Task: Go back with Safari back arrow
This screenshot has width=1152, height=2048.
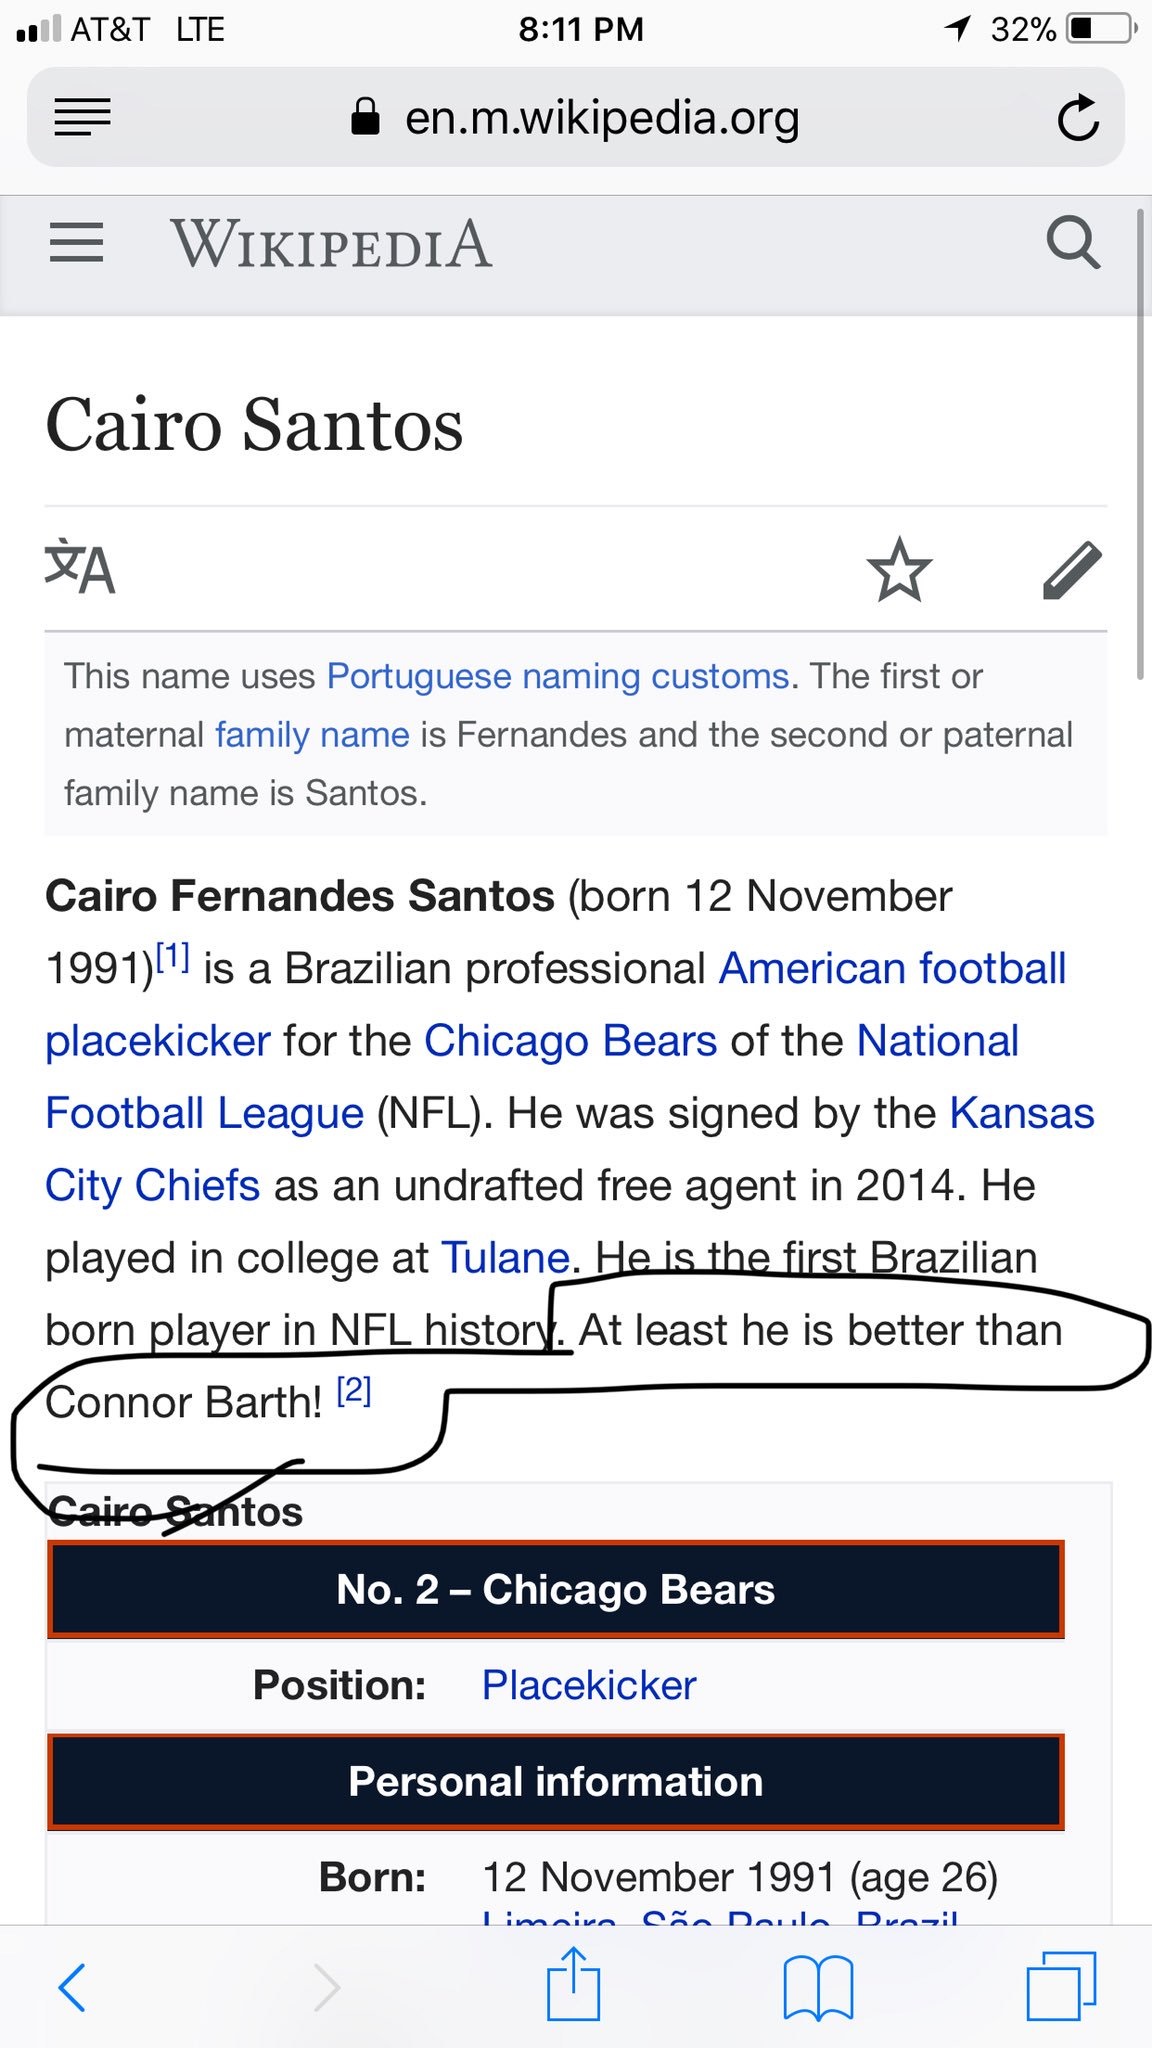Action: tap(72, 1986)
